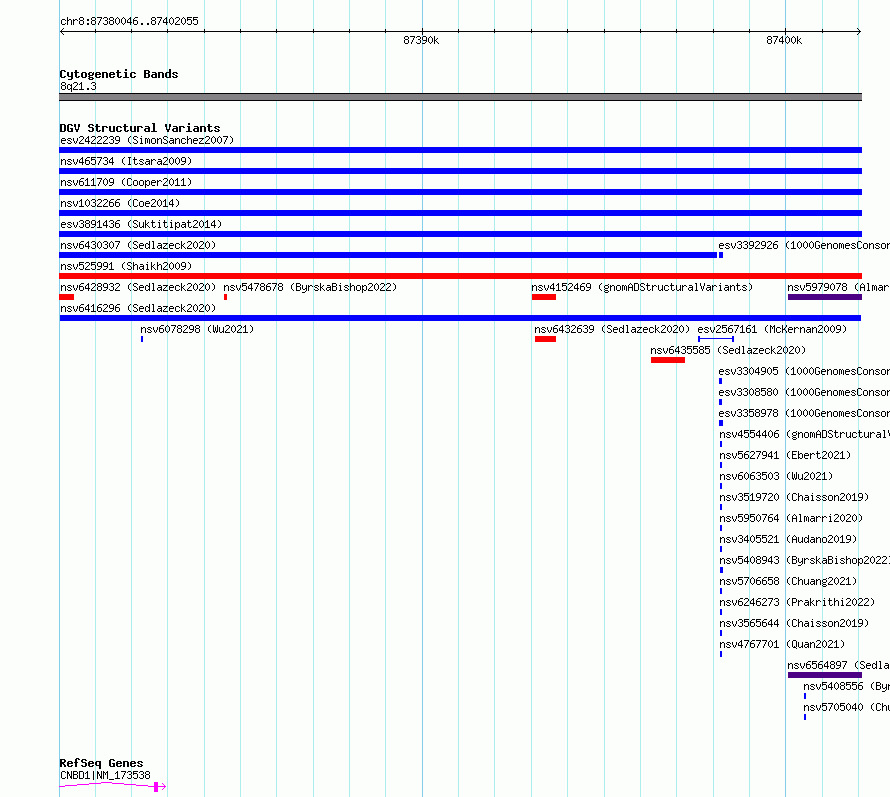The width and height of the screenshot is (890, 797).
Task: Select the red nsv4152469 gnomAD feature bar
Action: coord(544,297)
